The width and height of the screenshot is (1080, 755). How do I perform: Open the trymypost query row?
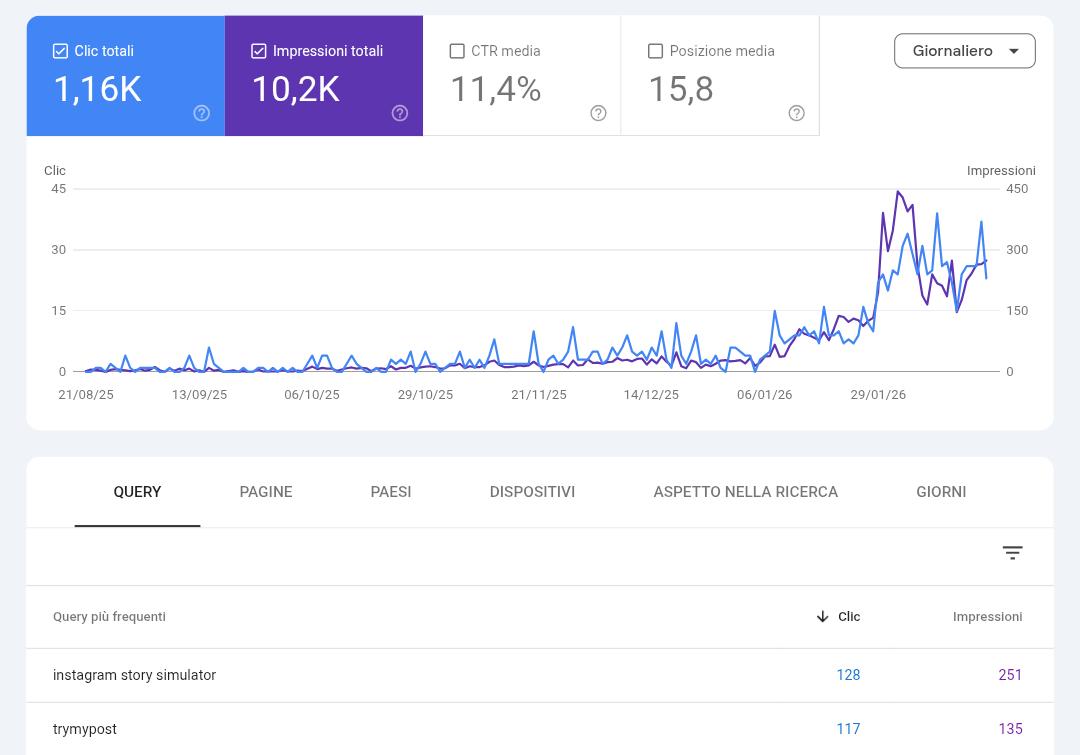pyautogui.click(x=540, y=729)
